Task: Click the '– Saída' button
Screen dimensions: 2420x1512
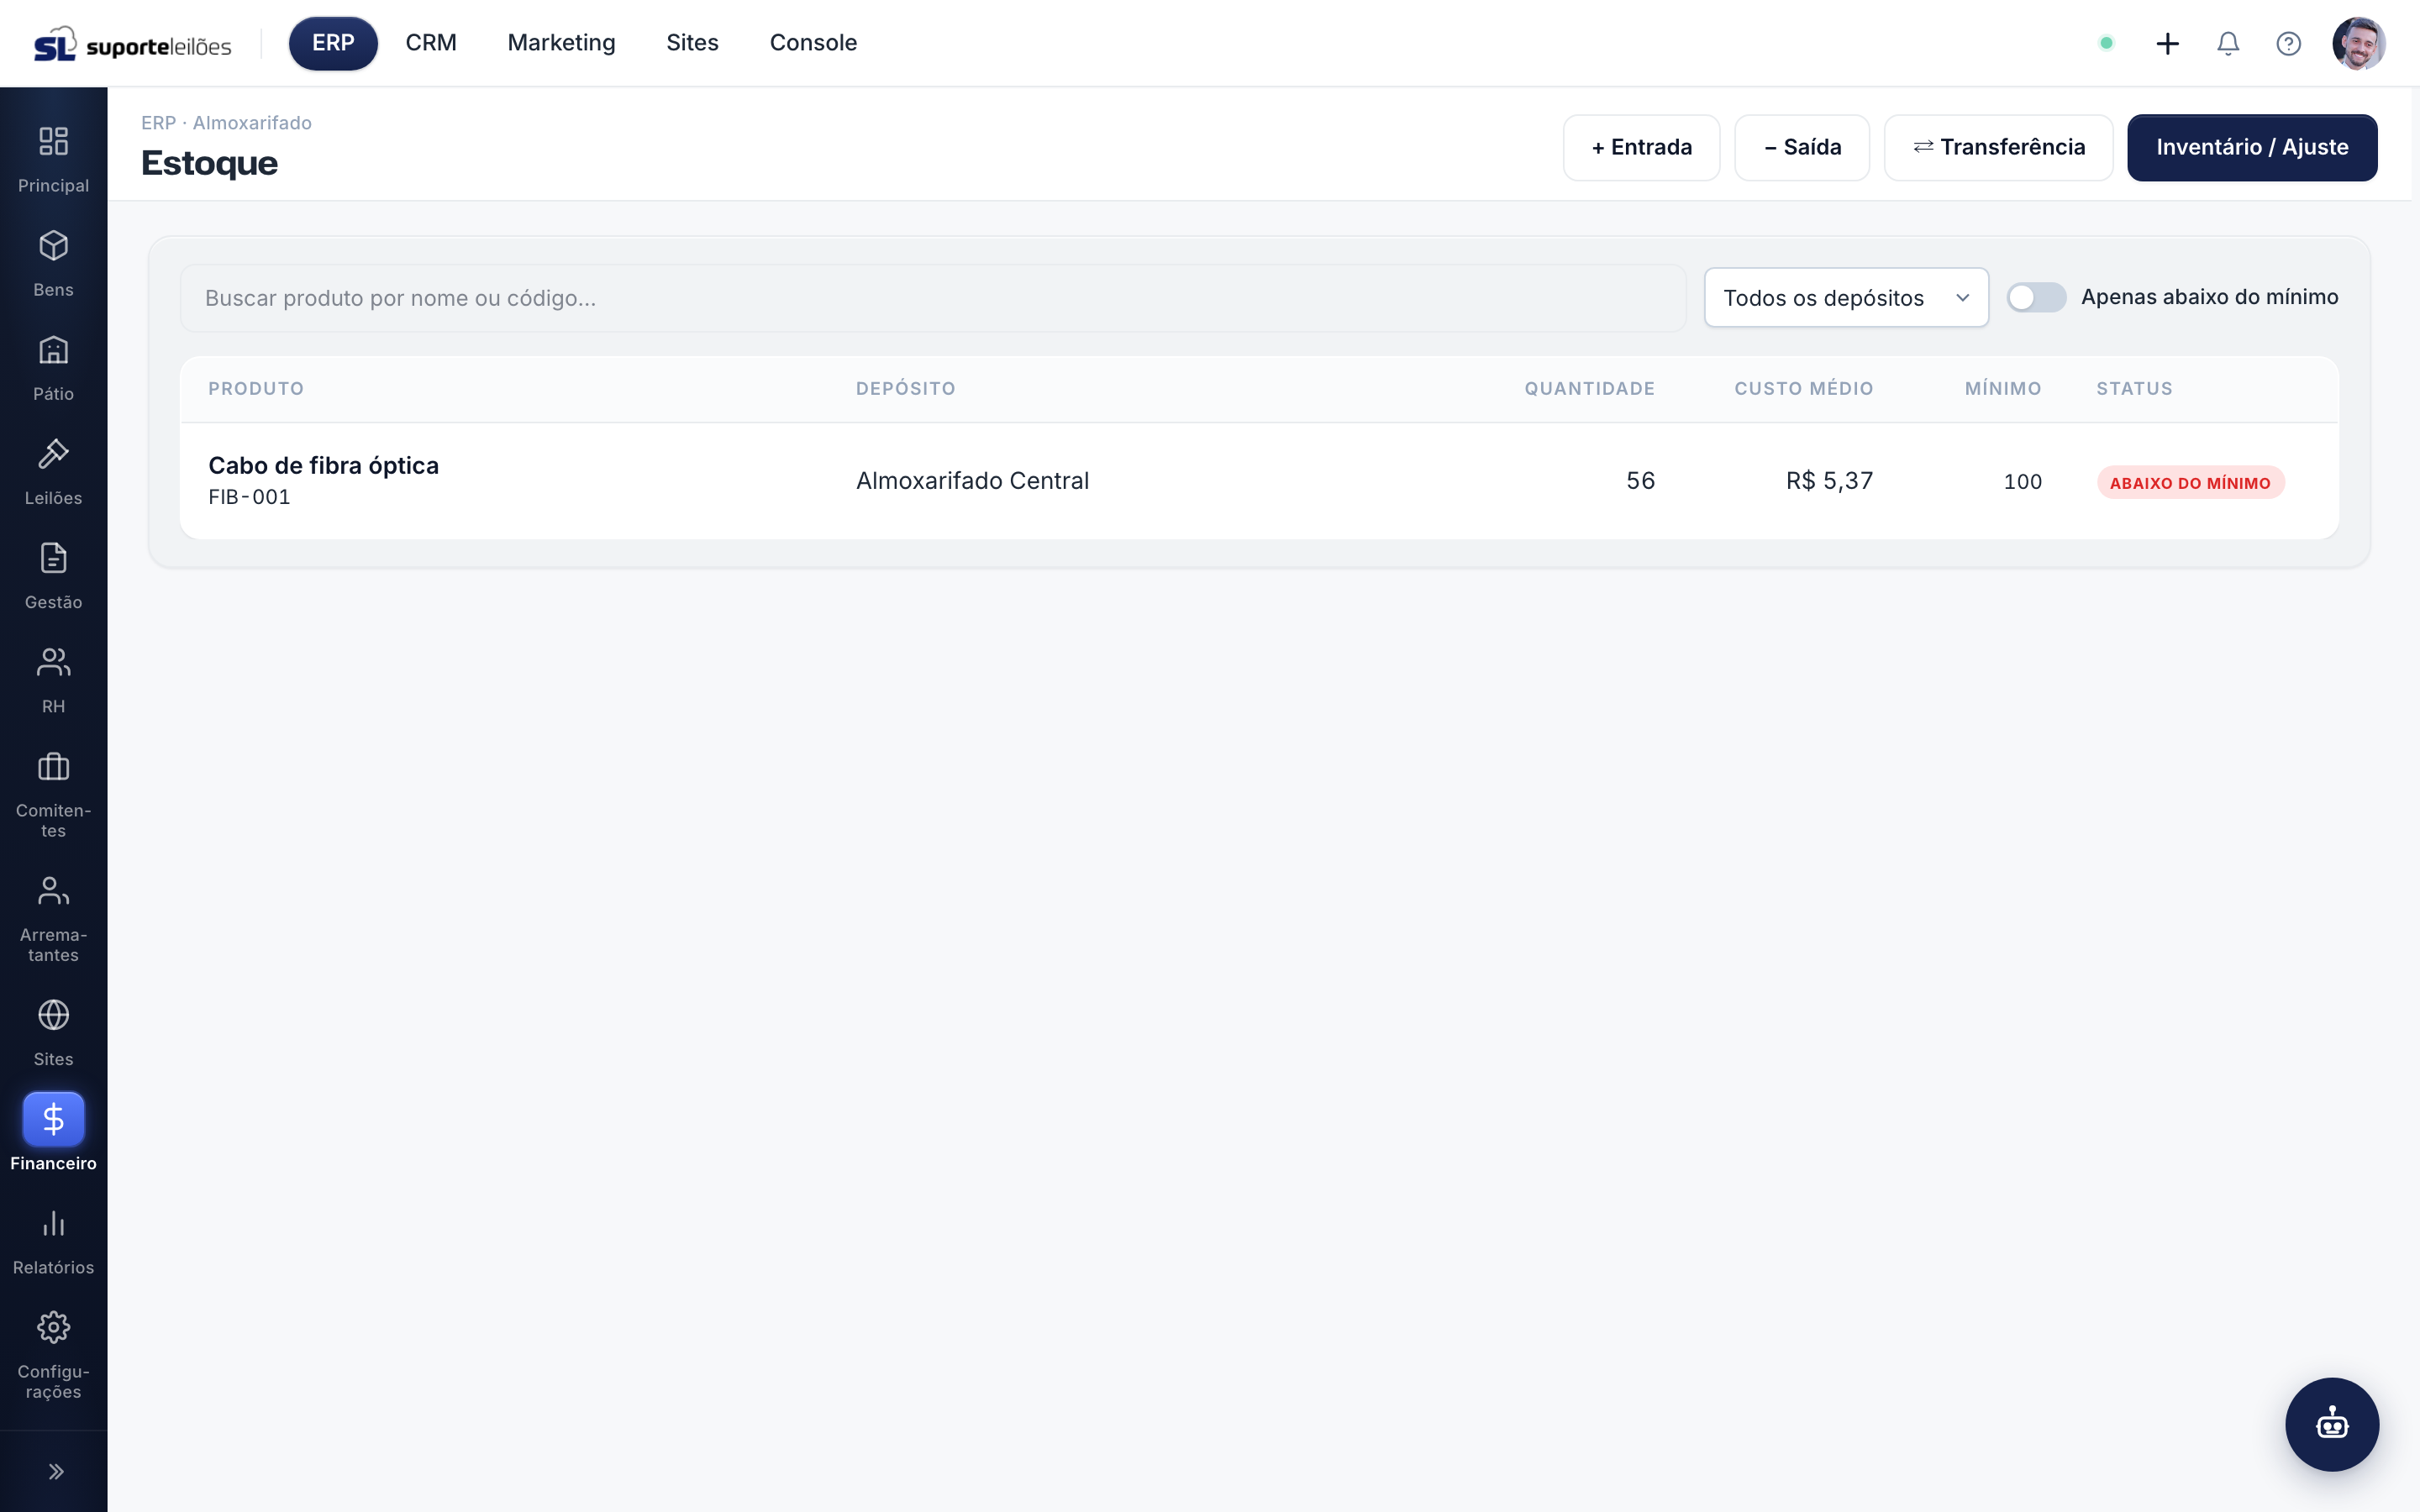Action: click(x=1801, y=147)
